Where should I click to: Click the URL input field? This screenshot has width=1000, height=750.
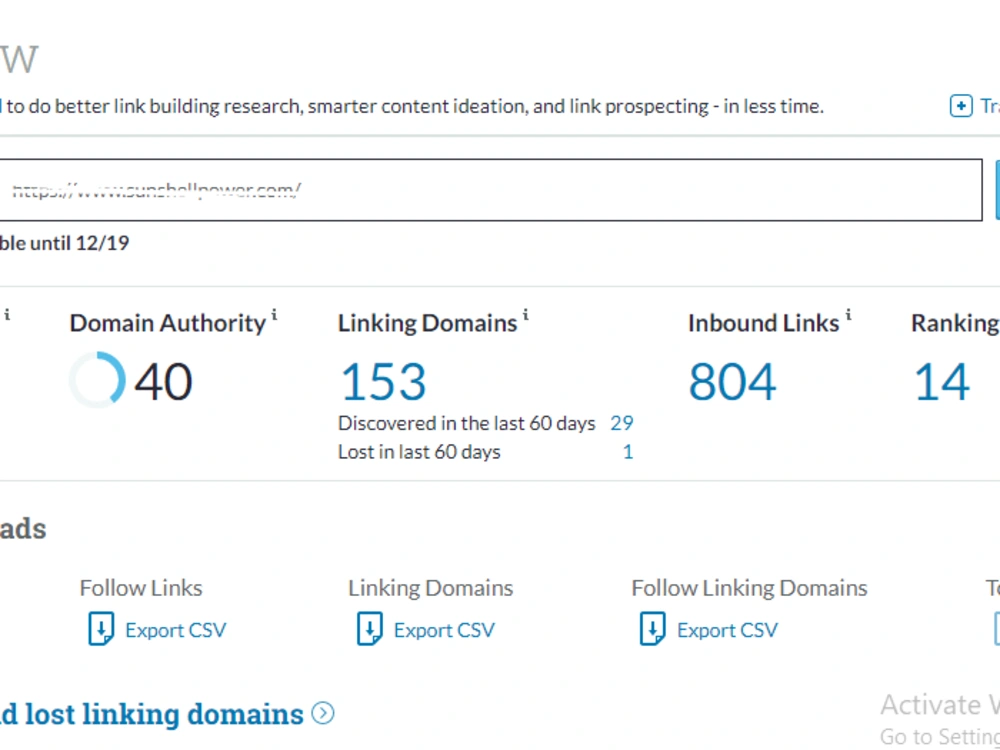(490, 190)
